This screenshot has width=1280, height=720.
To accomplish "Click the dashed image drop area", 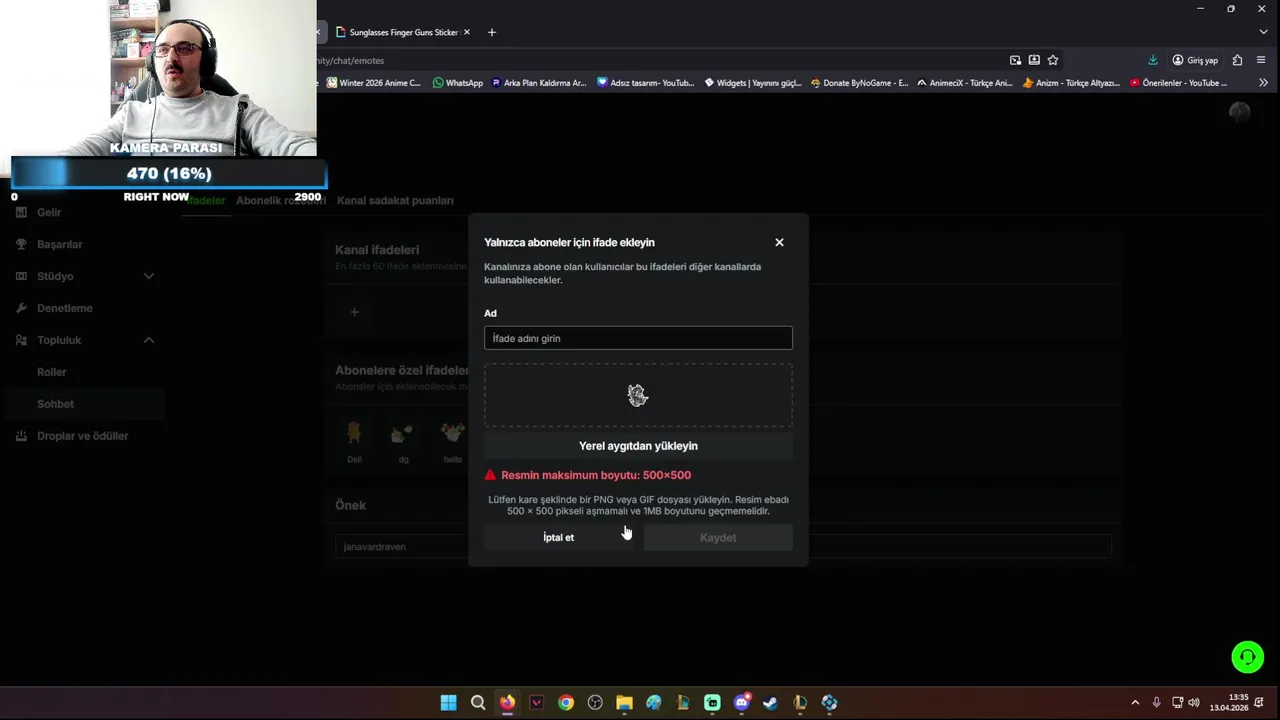I will [638, 395].
